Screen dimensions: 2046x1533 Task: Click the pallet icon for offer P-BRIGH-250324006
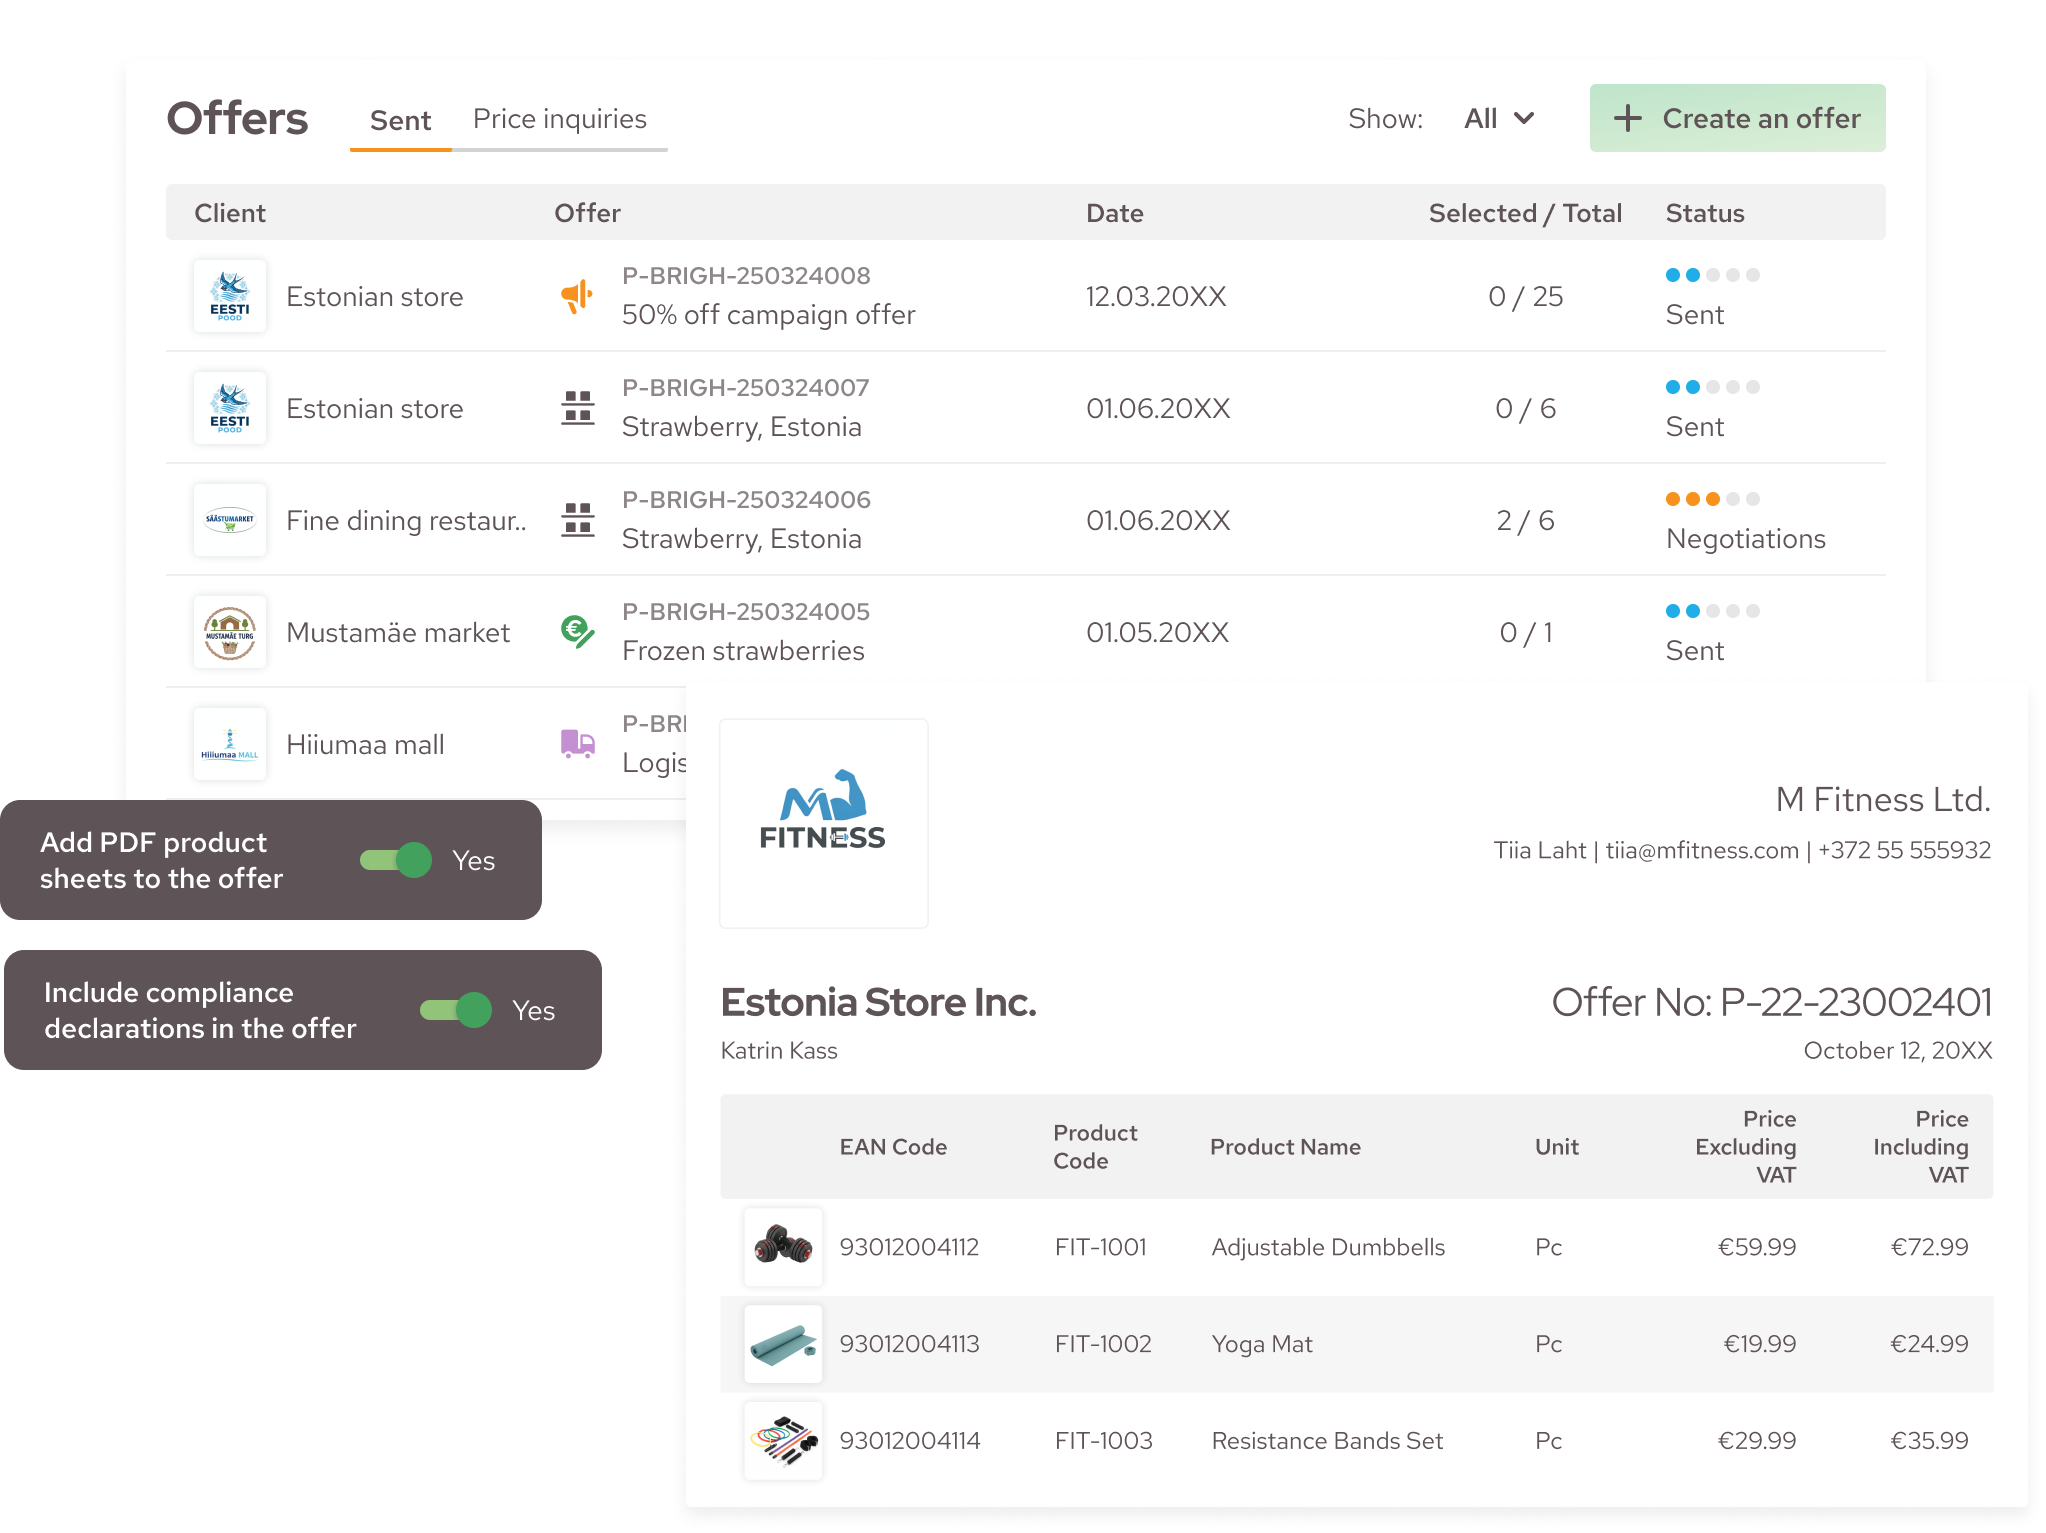click(577, 520)
